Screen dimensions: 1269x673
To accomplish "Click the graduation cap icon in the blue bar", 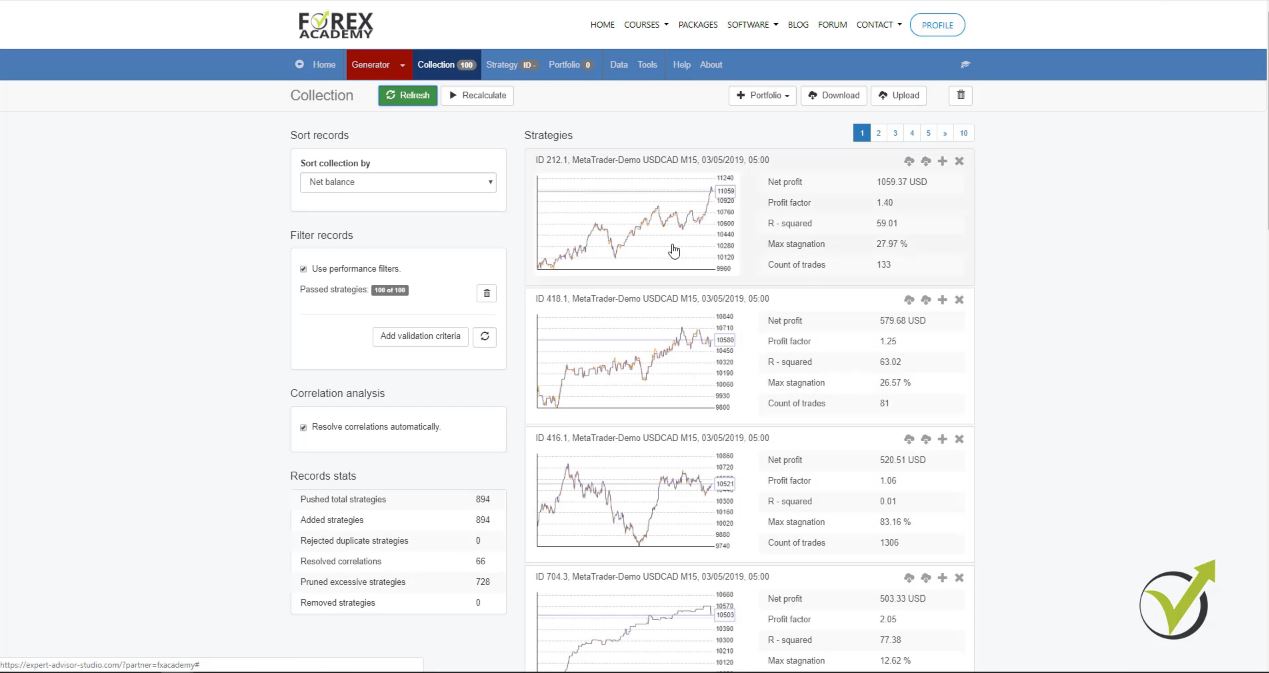I will click(x=965, y=65).
